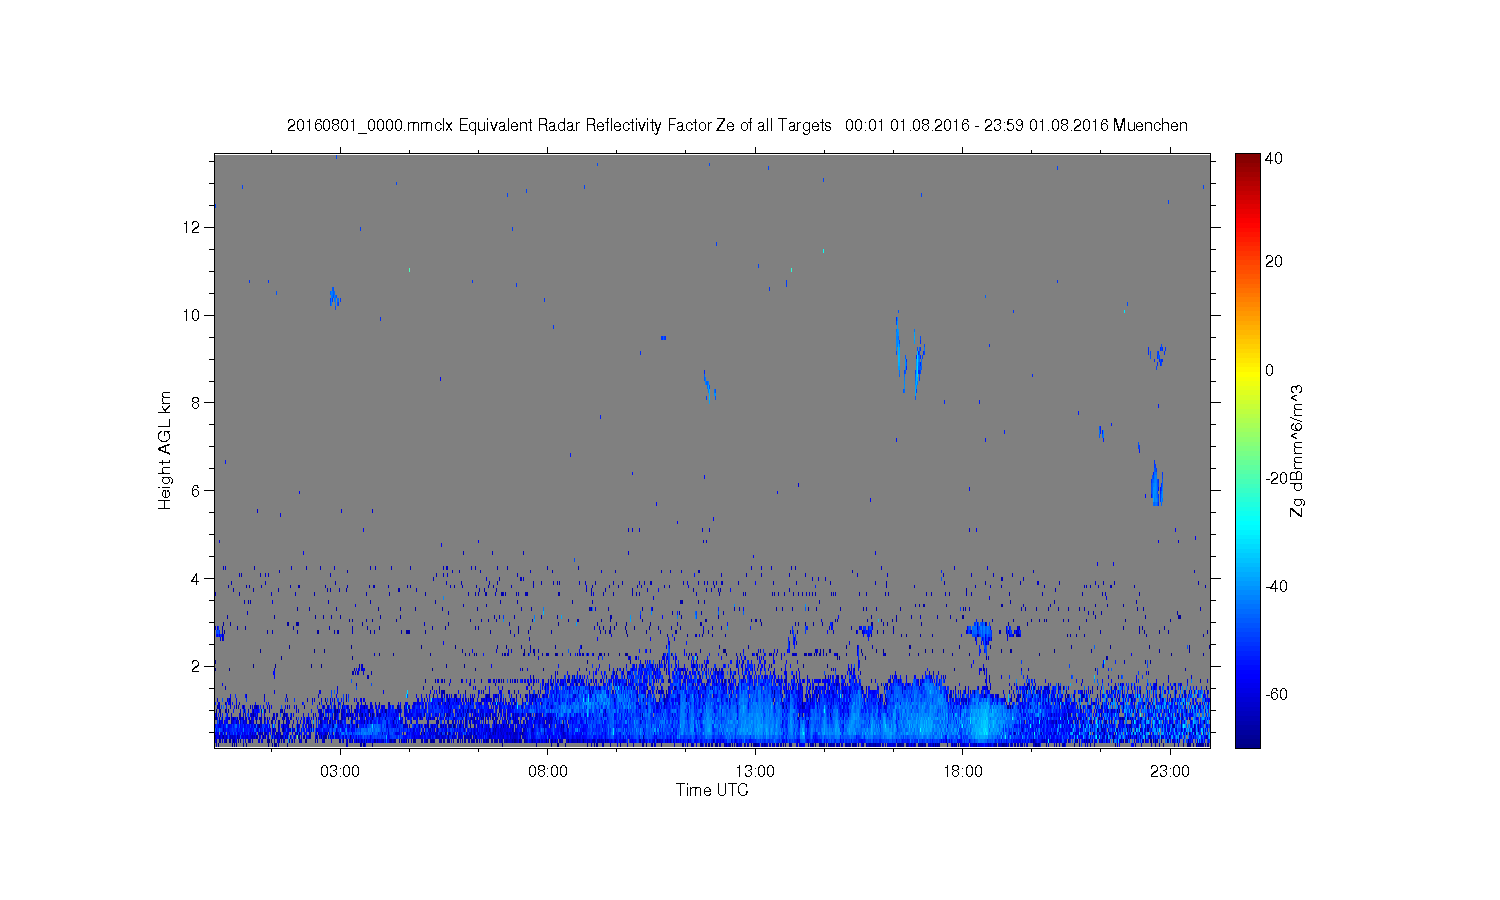Click the colorbar value 0
The height and width of the screenshot is (900, 1500).
pos(1270,370)
